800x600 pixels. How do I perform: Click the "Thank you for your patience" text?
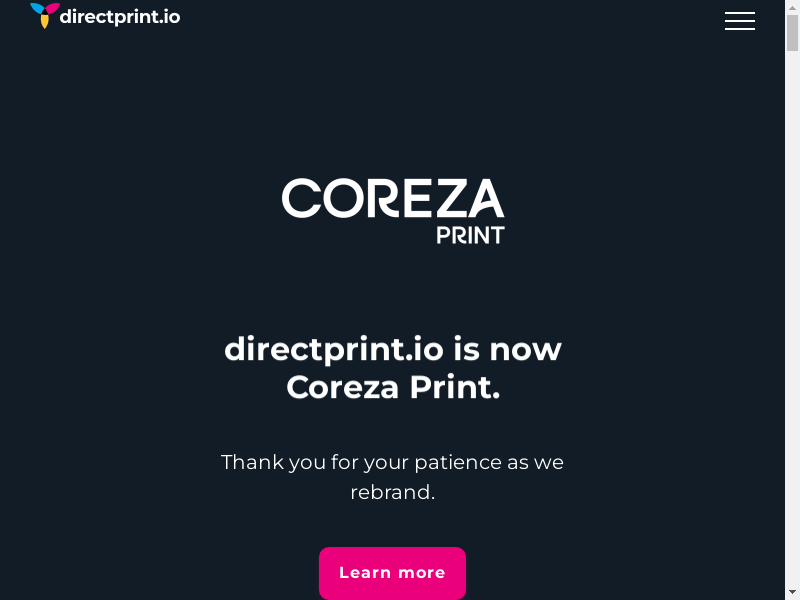(x=392, y=462)
